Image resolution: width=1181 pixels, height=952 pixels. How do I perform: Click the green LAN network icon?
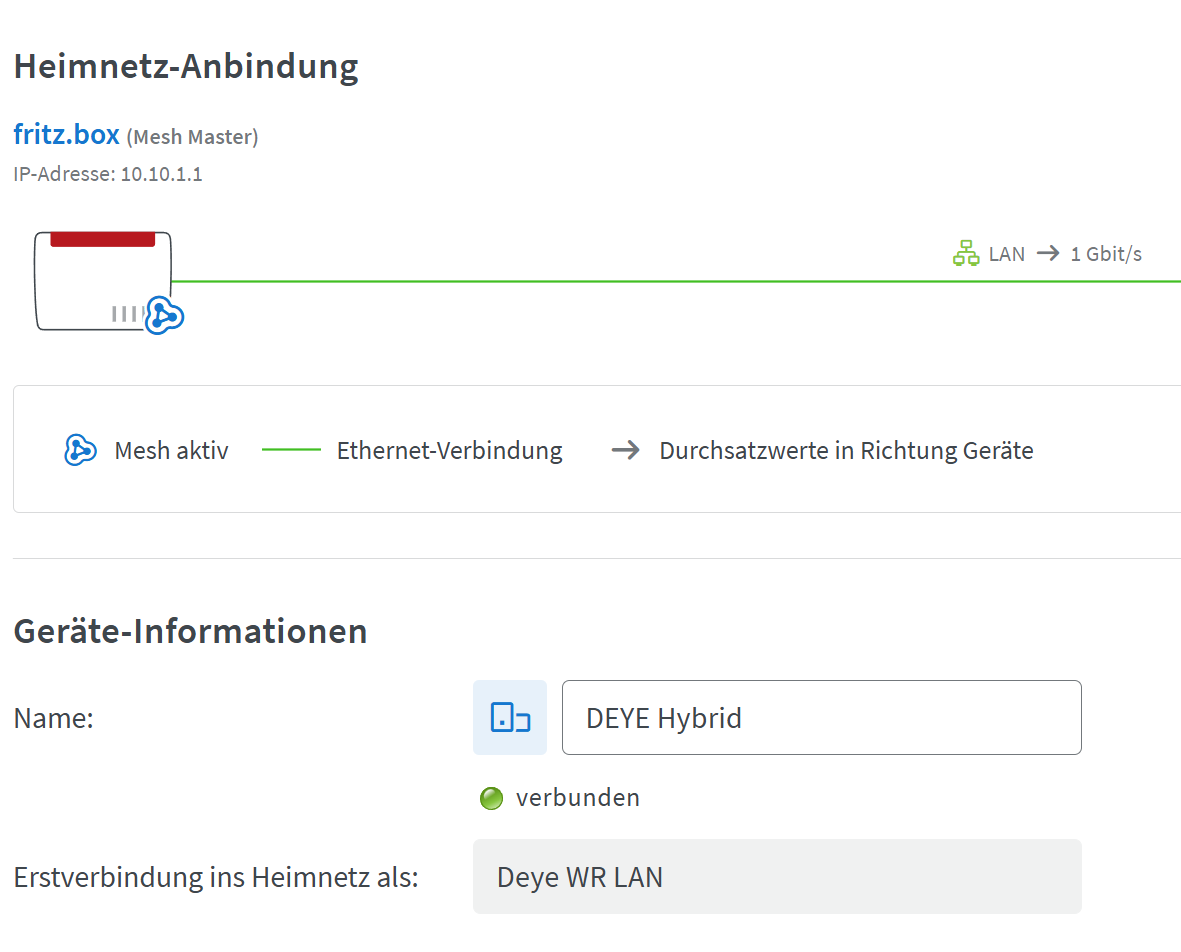coord(966,254)
